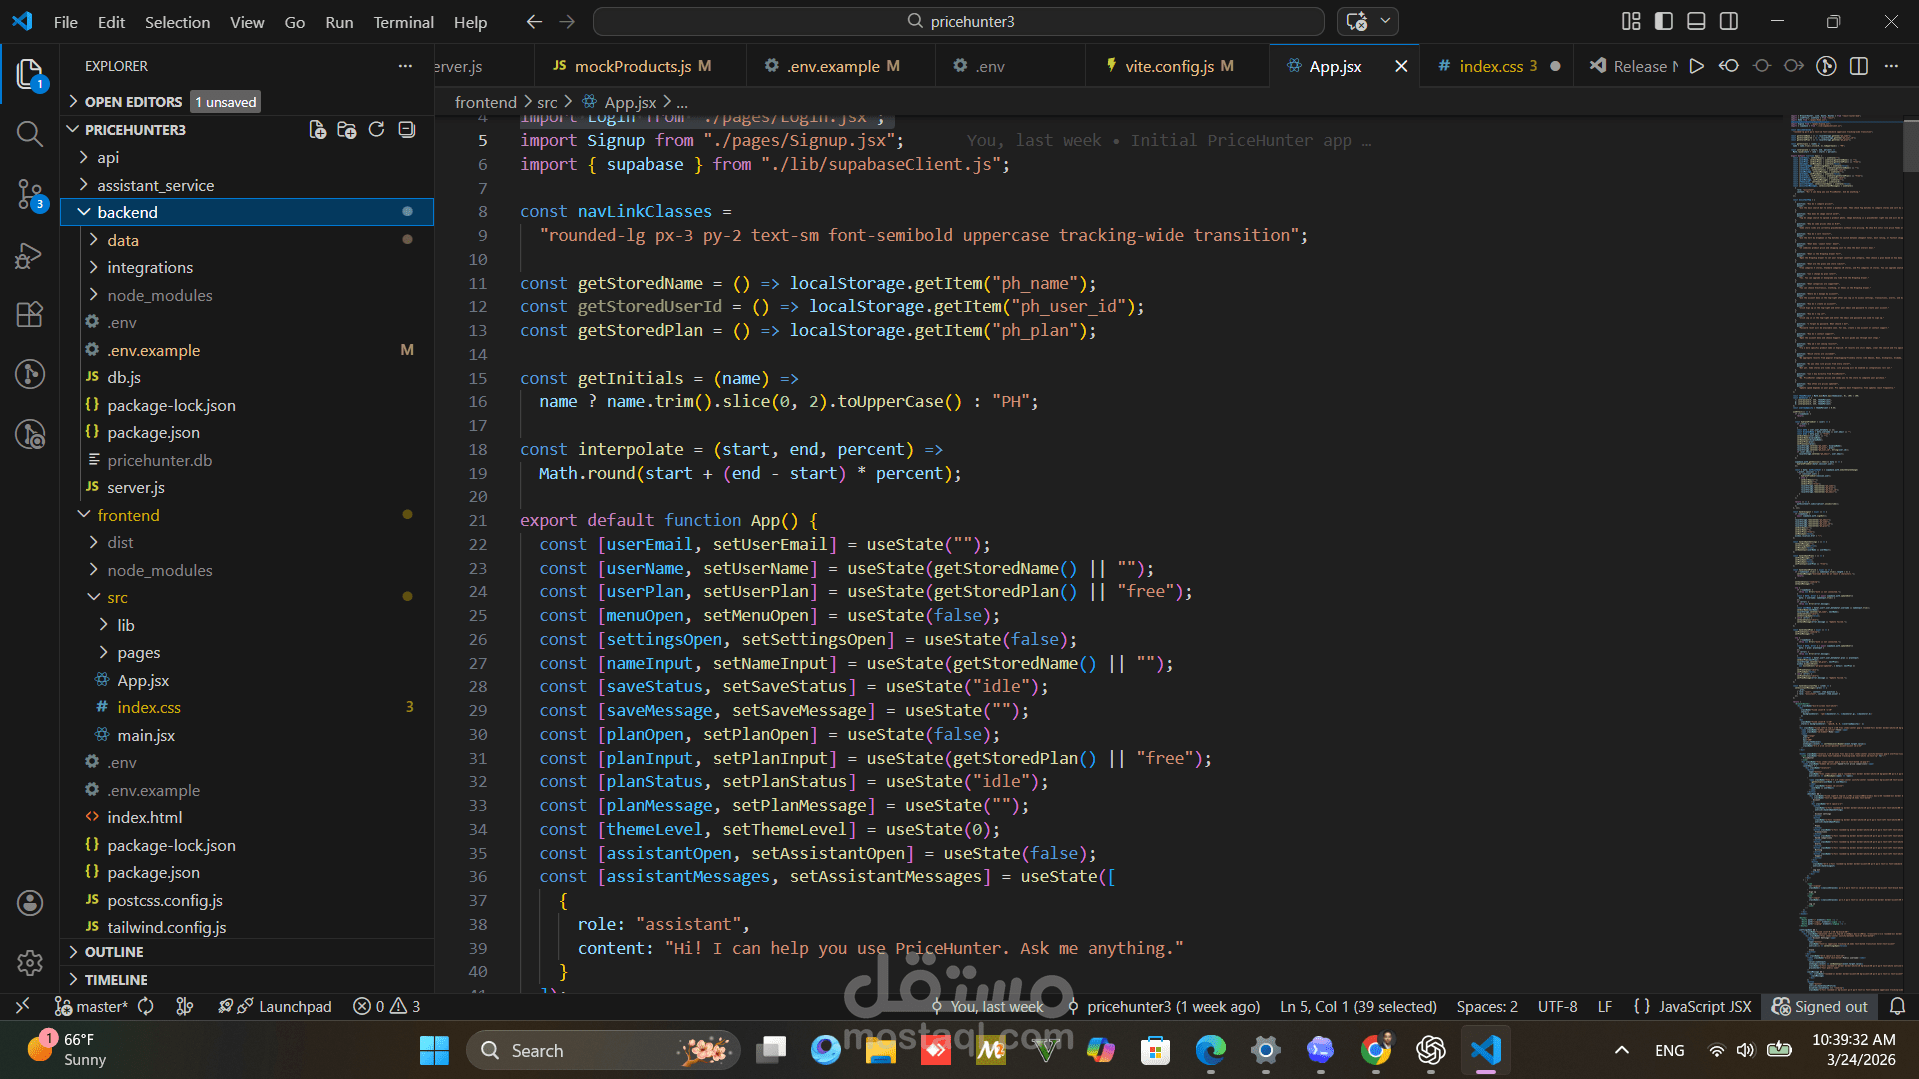This screenshot has height=1079, width=1919.
Task: Refresh the explorer file tree
Action: (x=376, y=130)
